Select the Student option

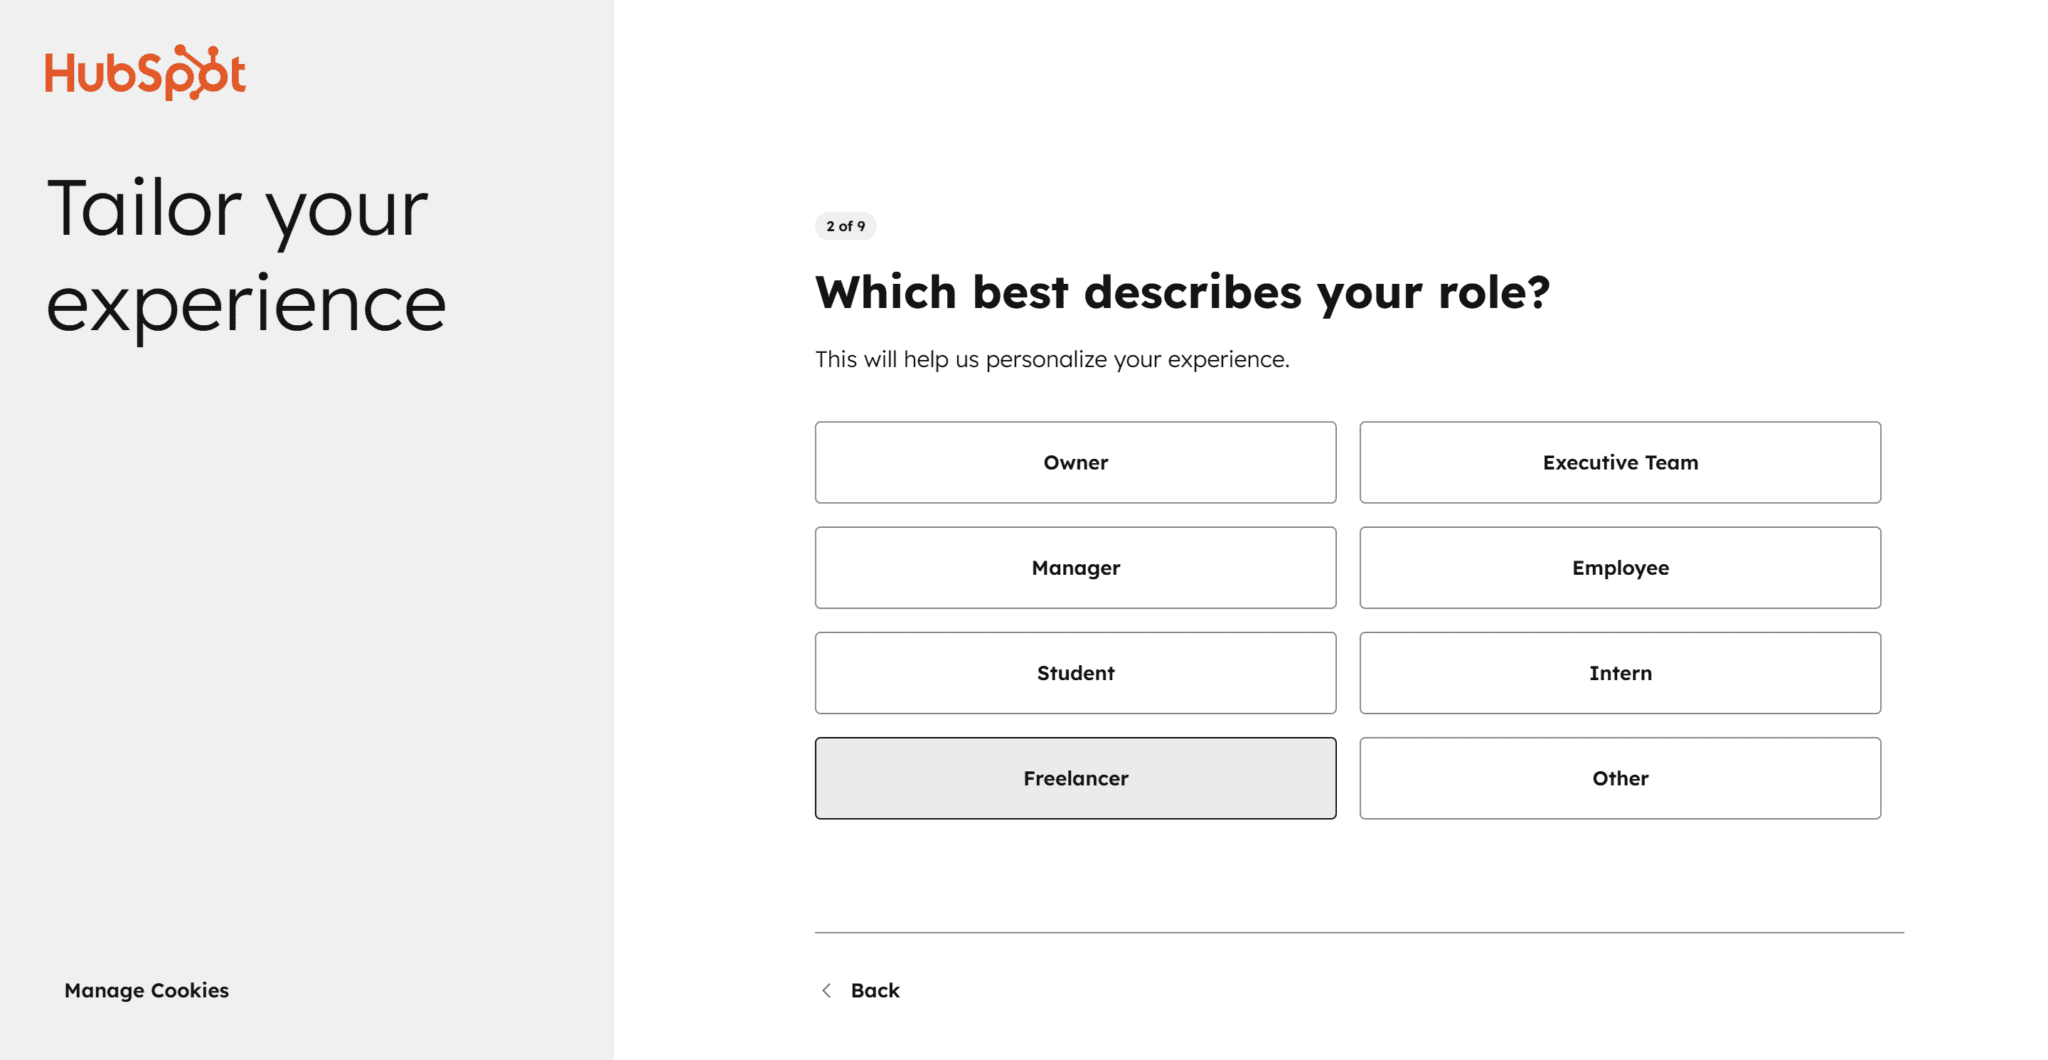tap(1075, 673)
